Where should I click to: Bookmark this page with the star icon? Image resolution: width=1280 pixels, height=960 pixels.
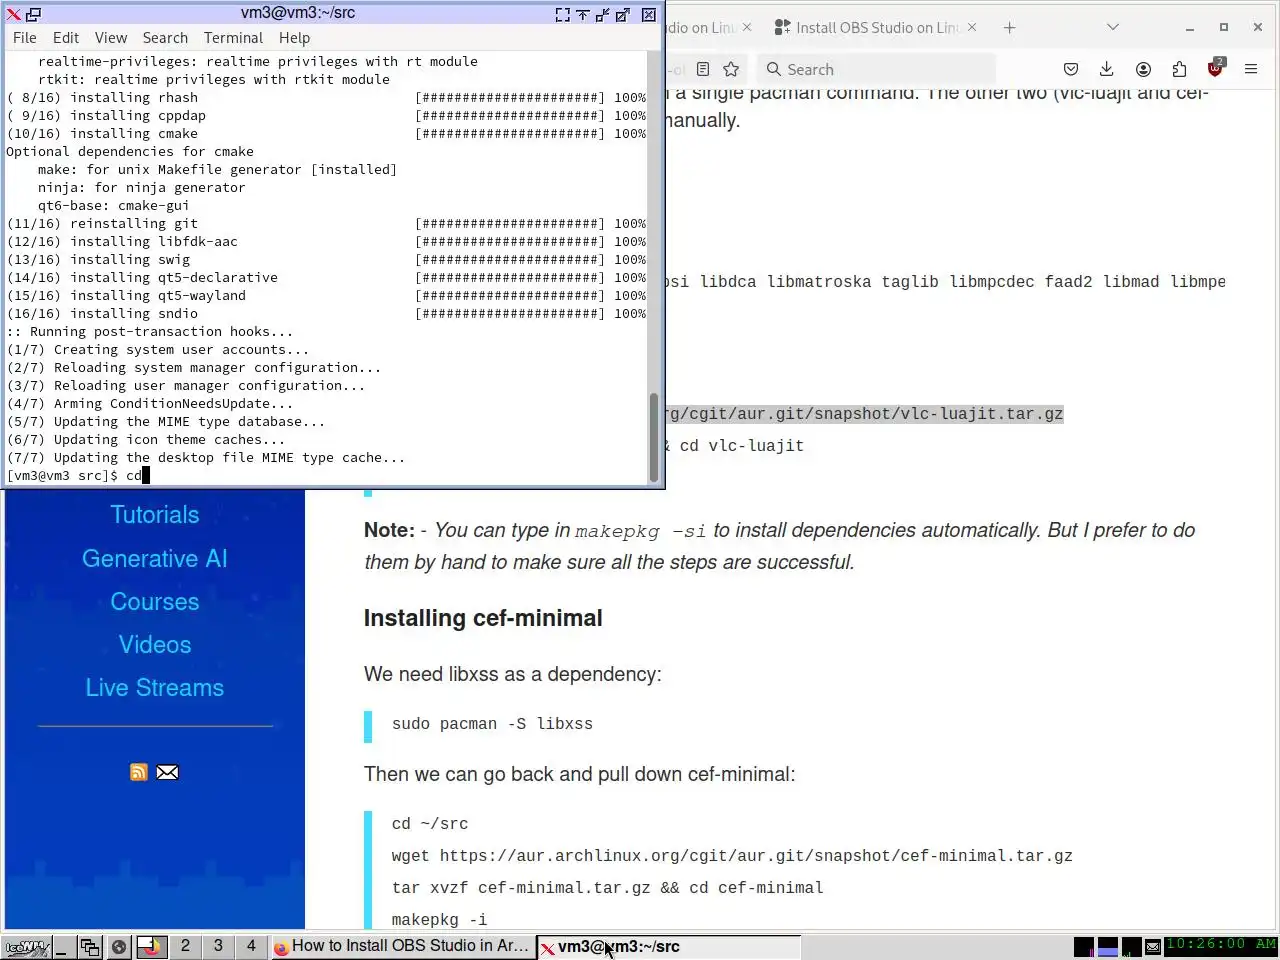pyautogui.click(x=731, y=69)
